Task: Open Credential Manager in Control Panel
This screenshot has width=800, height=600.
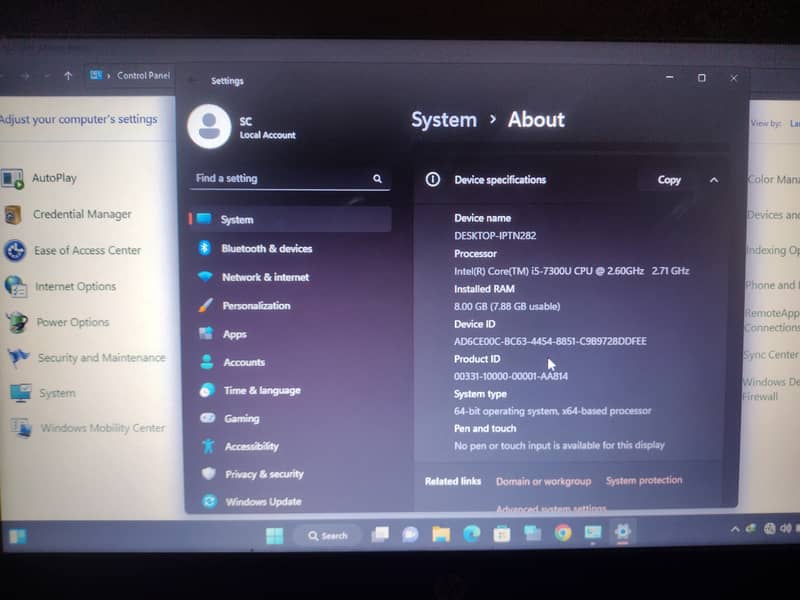Action: pyautogui.click(x=68, y=214)
